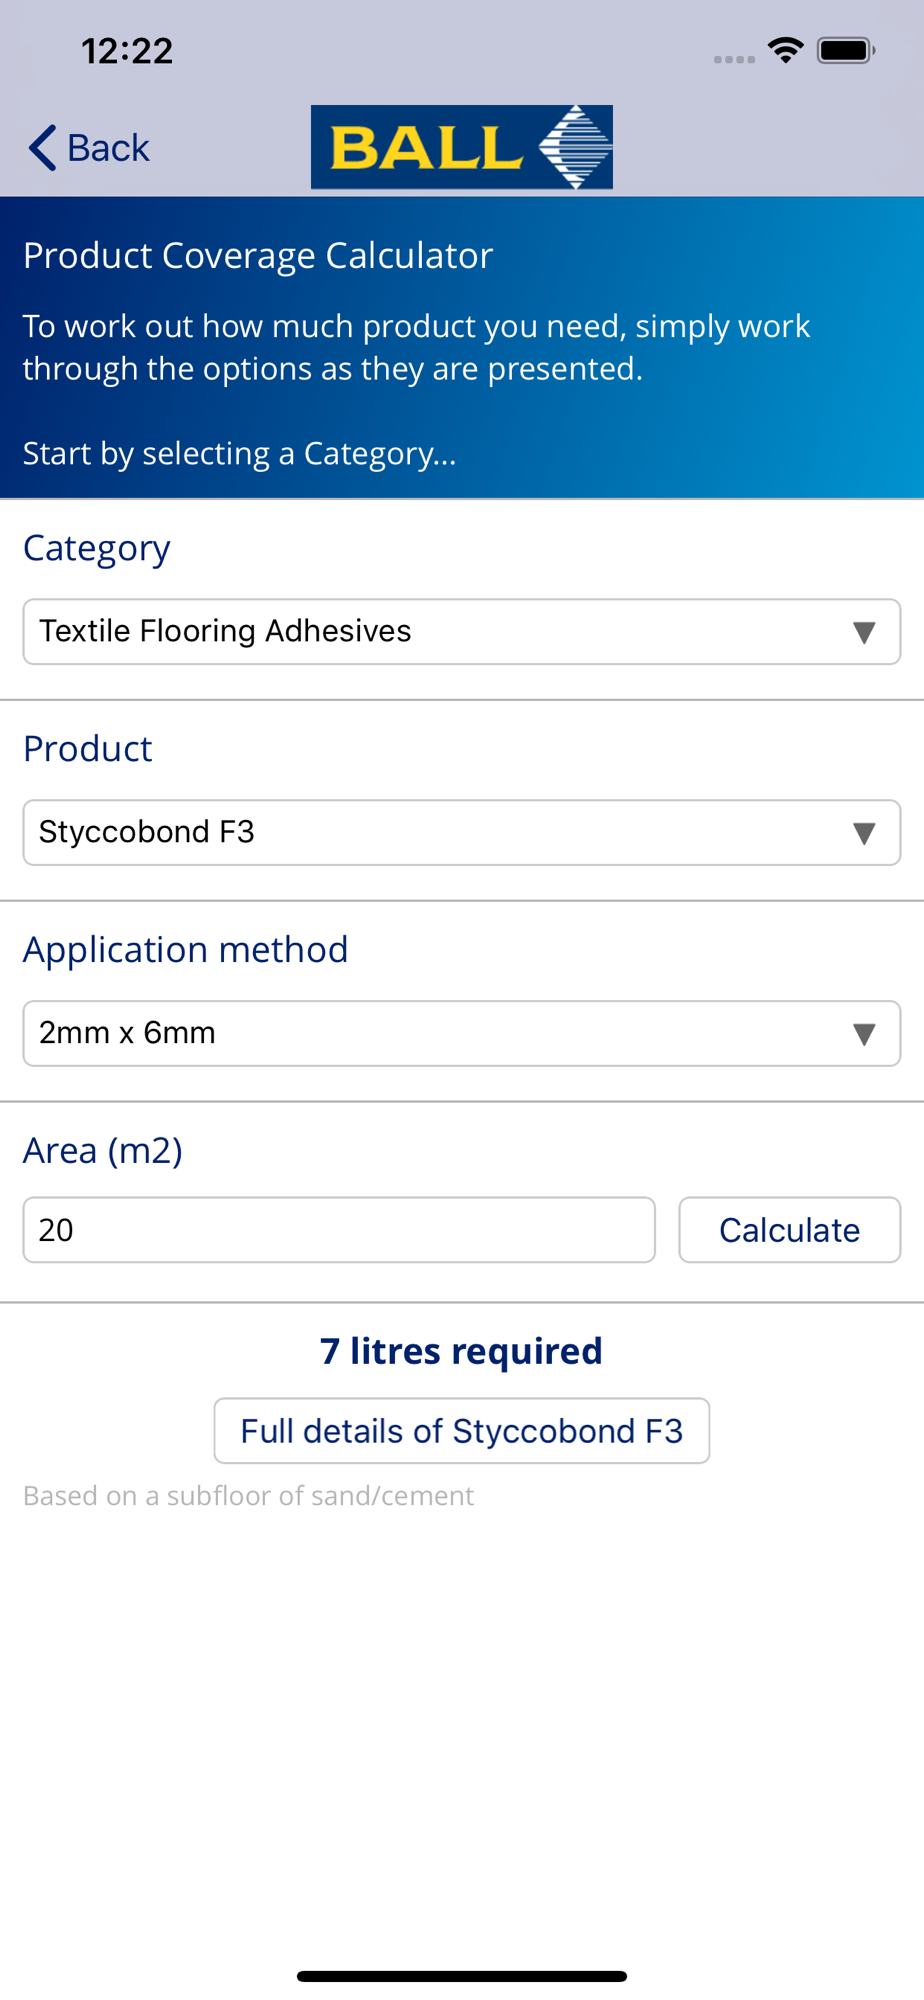Screen dimensions: 924x2000
Task: Open Full details of Styccobond F3
Action: (461, 1431)
